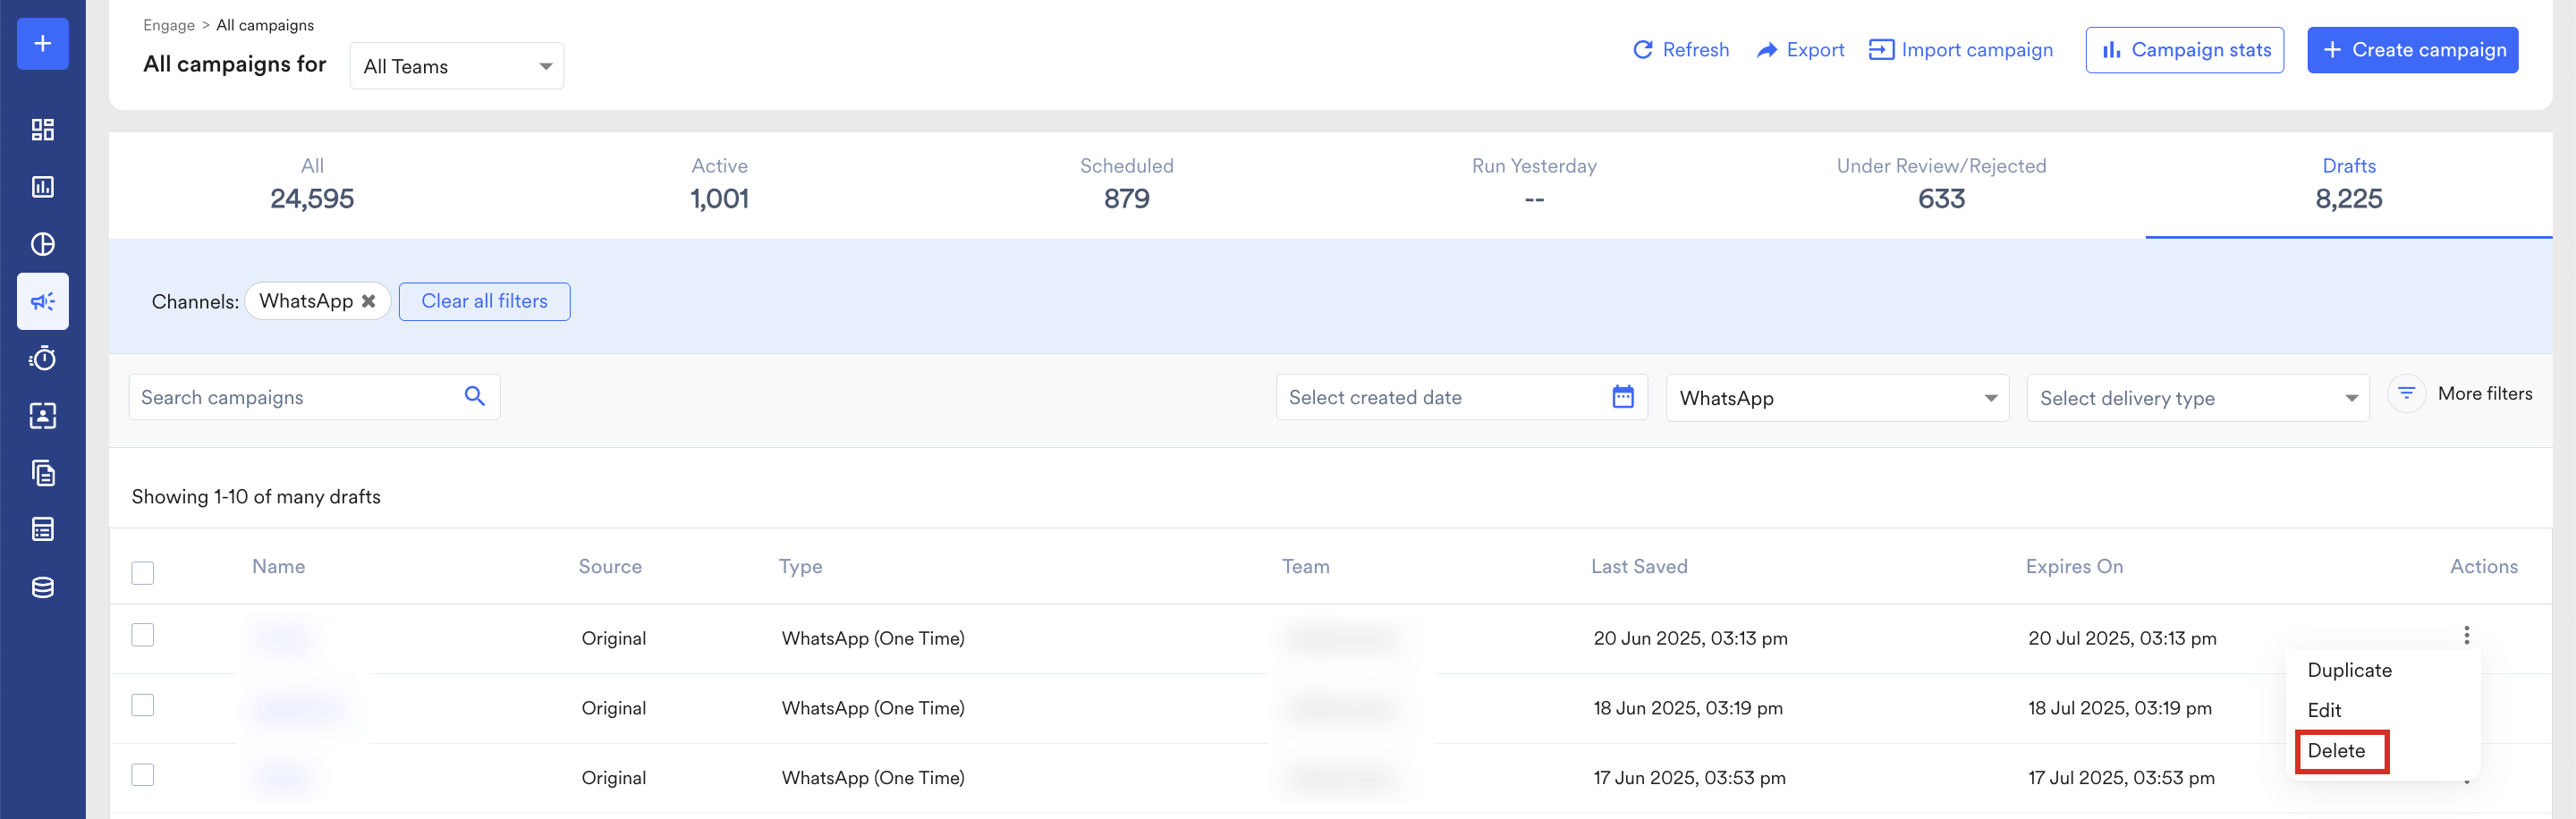The width and height of the screenshot is (2576, 819).
Task: Open the database stack icon in sidebar
Action: coord(43,587)
